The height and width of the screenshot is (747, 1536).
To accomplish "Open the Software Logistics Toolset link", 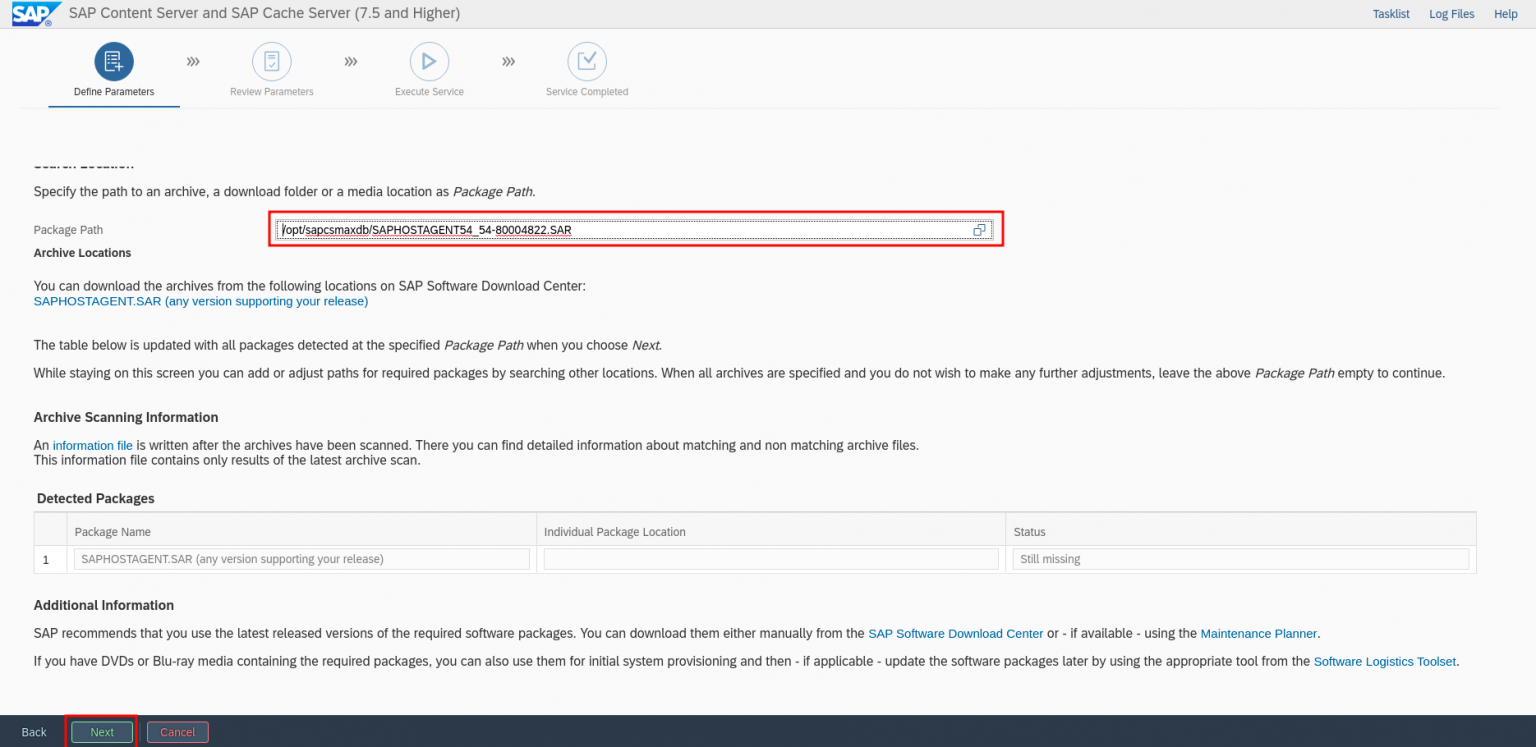I will (1384, 661).
